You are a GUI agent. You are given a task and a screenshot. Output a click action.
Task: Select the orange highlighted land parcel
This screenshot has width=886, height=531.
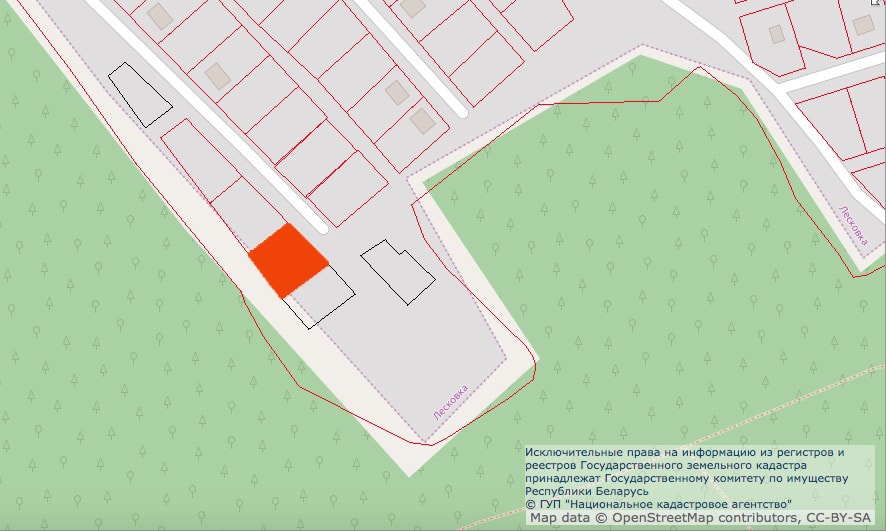coord(288,260)
